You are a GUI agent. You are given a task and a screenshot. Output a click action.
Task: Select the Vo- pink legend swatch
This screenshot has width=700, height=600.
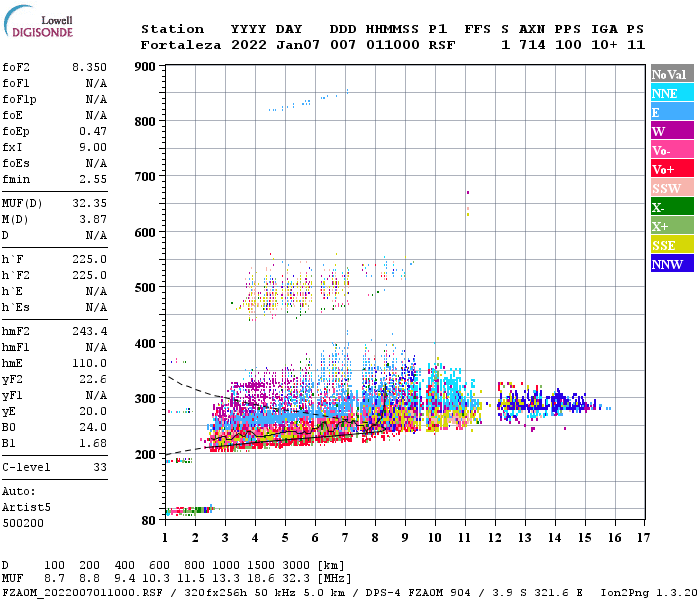[x=672, y=150]
